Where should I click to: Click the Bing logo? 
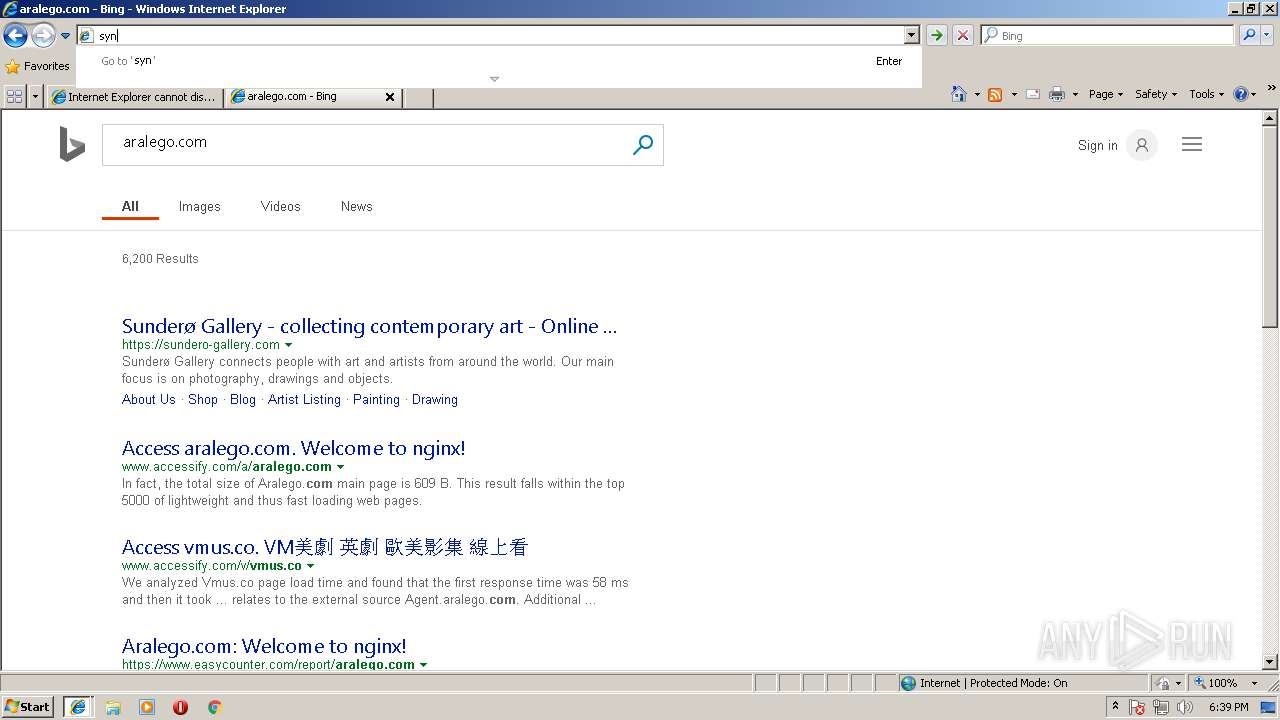point(72,144)
